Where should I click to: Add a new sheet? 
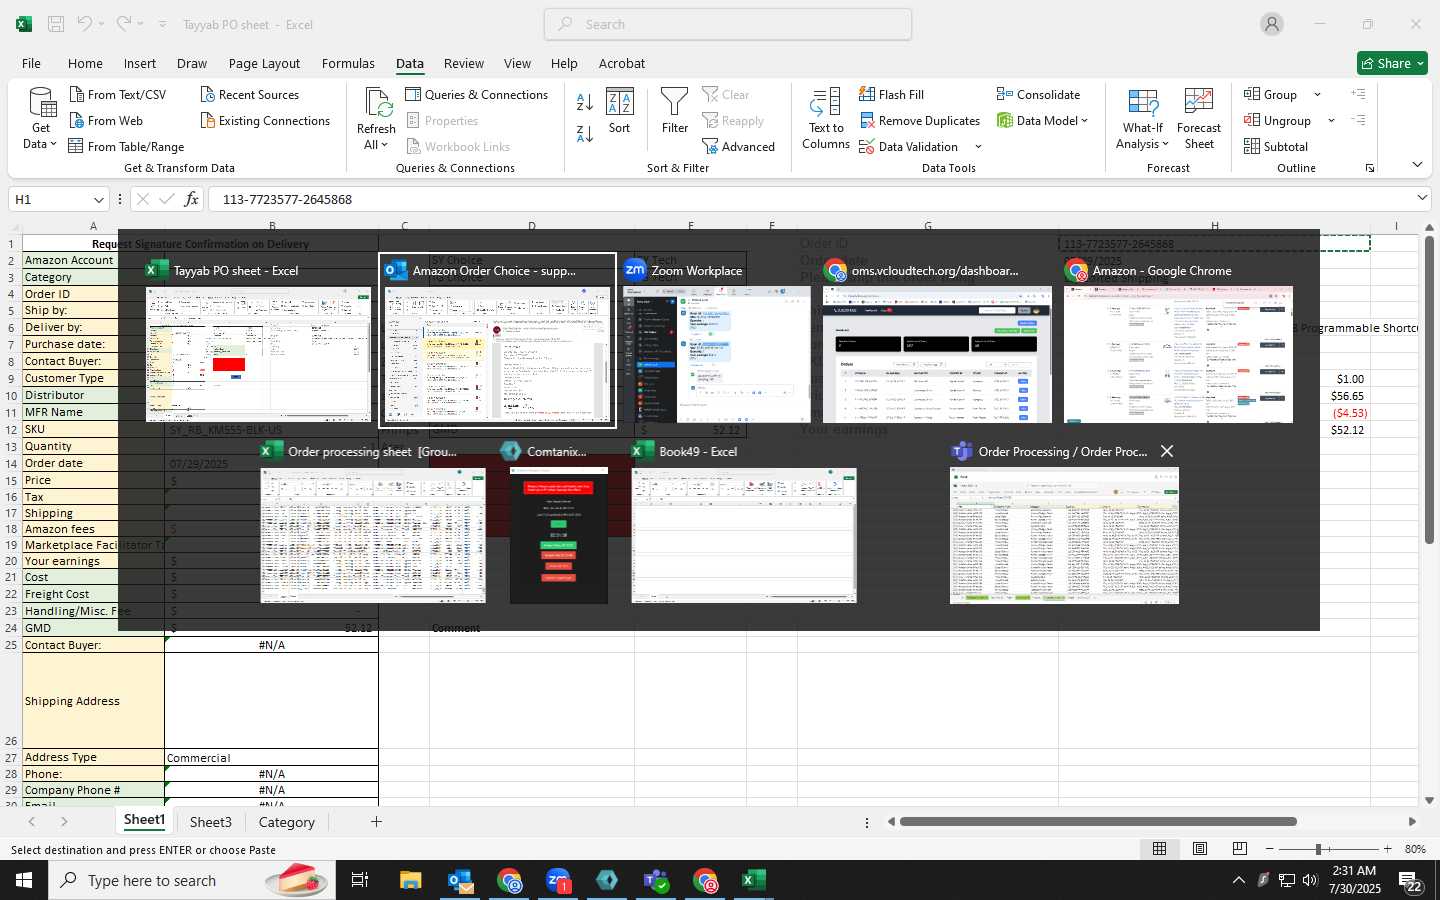(x=376, y=822)
